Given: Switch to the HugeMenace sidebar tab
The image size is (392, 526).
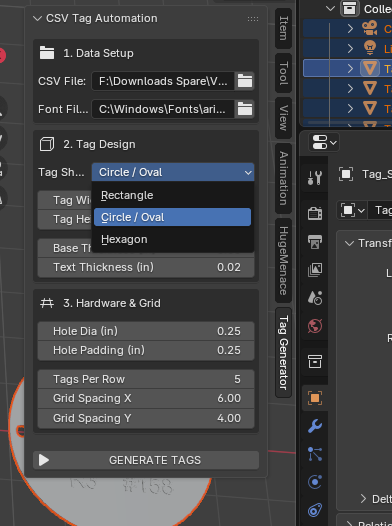Looking at the screenshot, I should 283,261.
